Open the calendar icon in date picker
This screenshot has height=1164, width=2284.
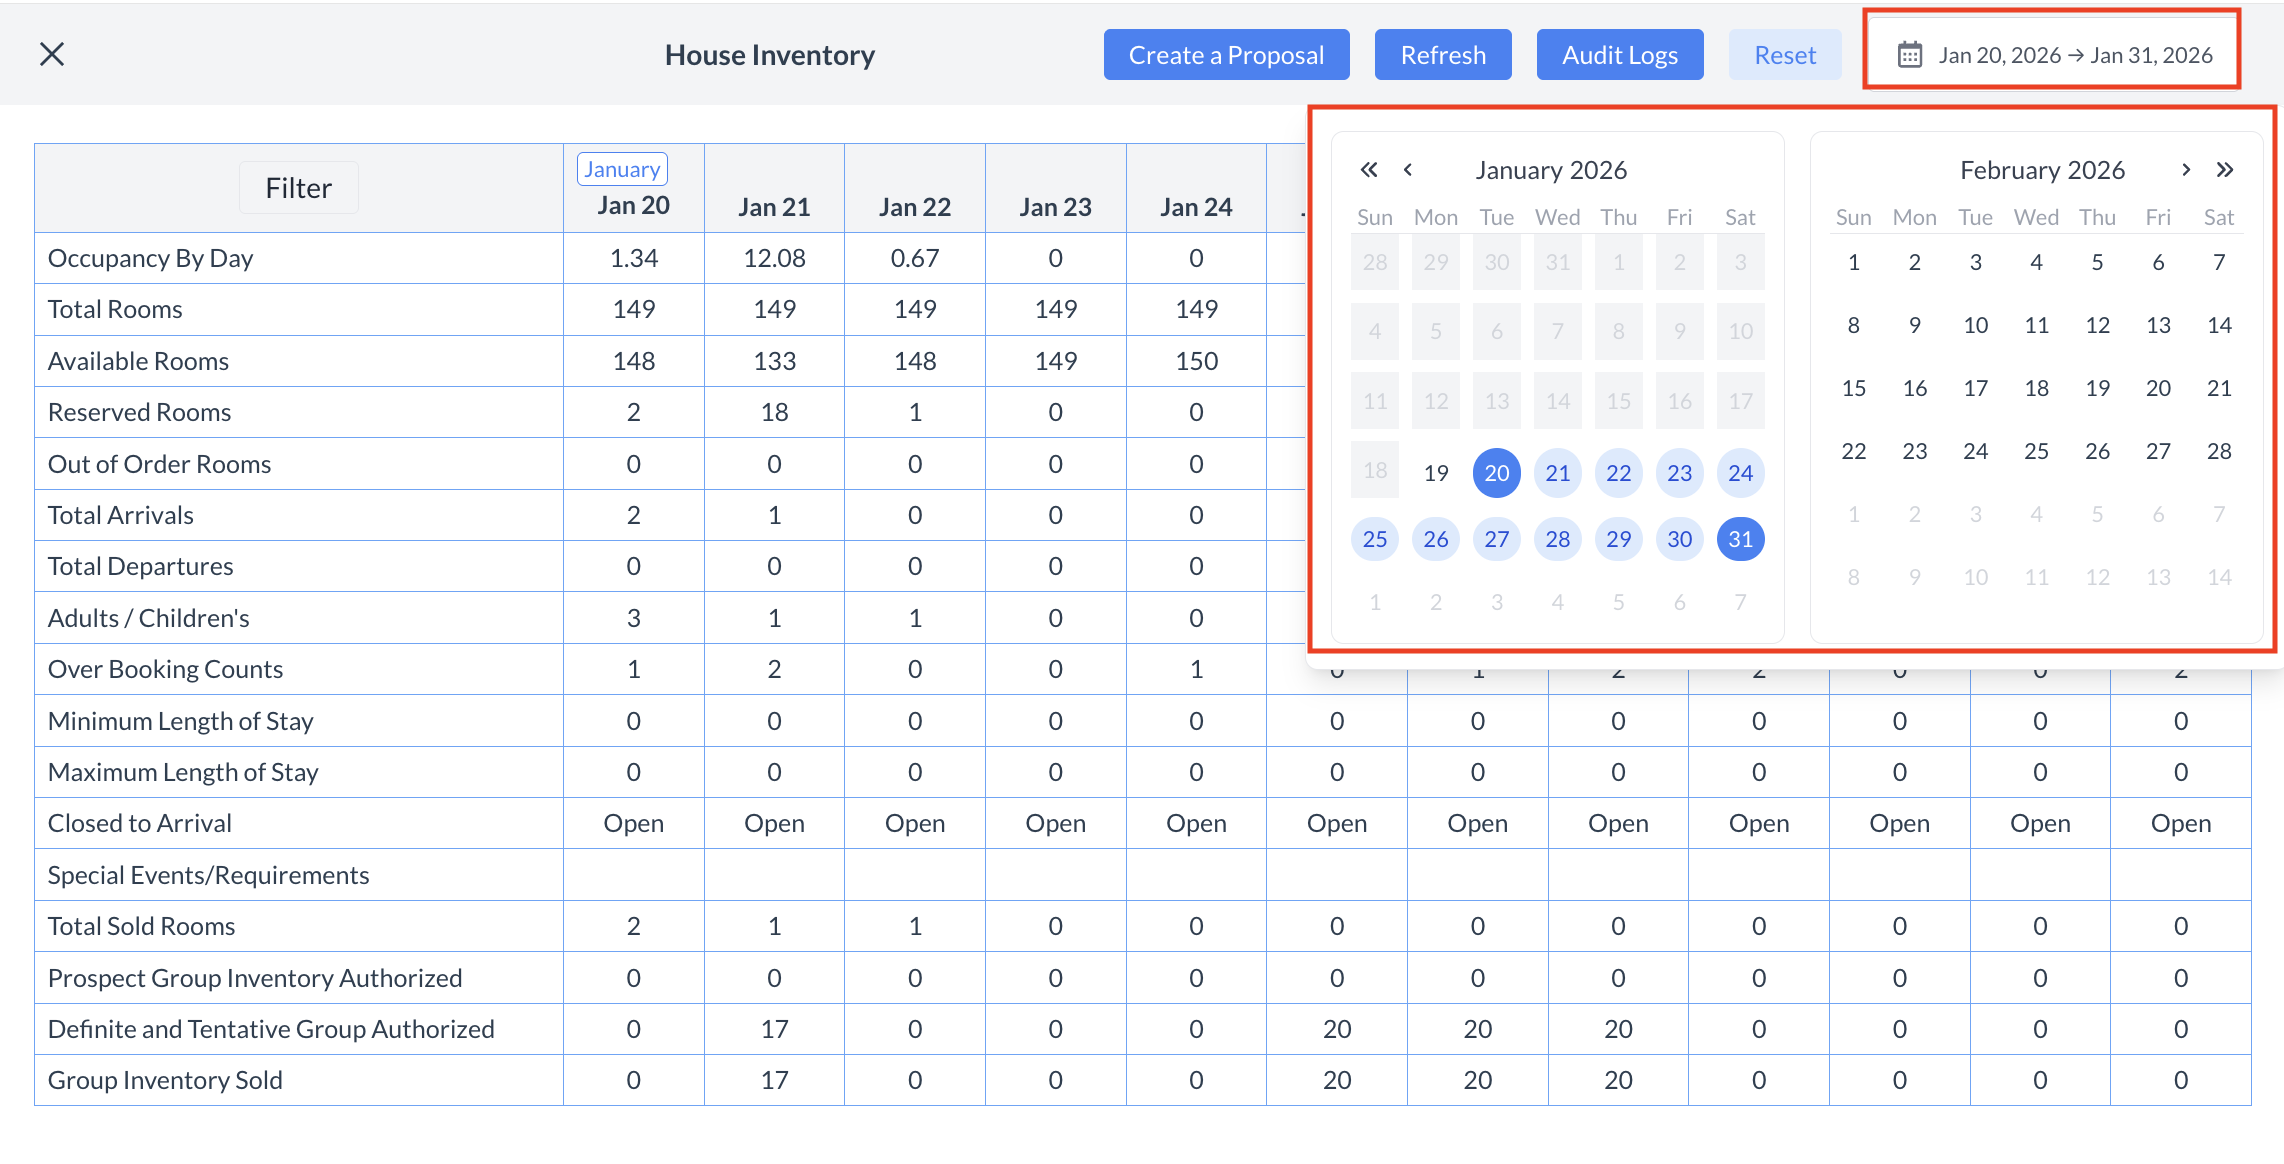(x=1911, y=55)
